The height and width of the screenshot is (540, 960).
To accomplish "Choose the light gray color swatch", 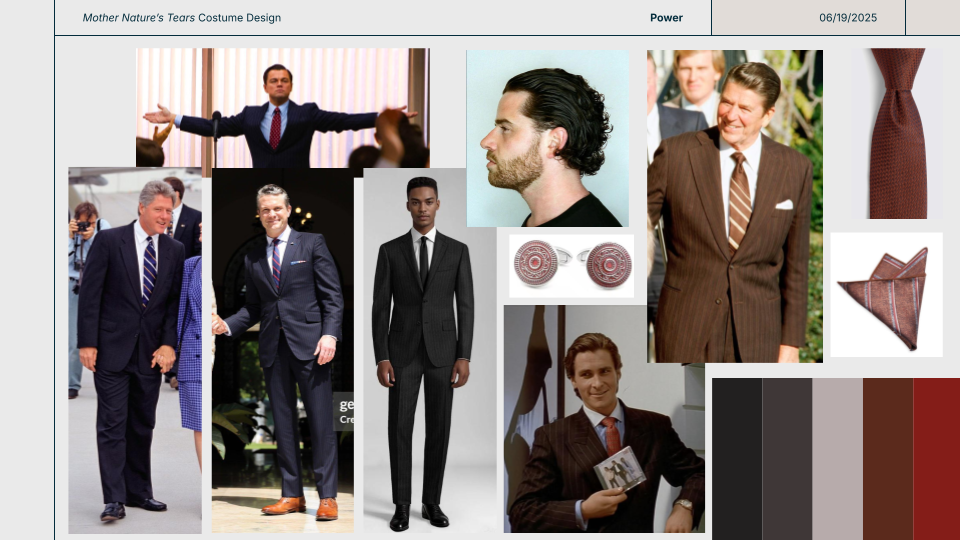I will [x=837, y=458].
